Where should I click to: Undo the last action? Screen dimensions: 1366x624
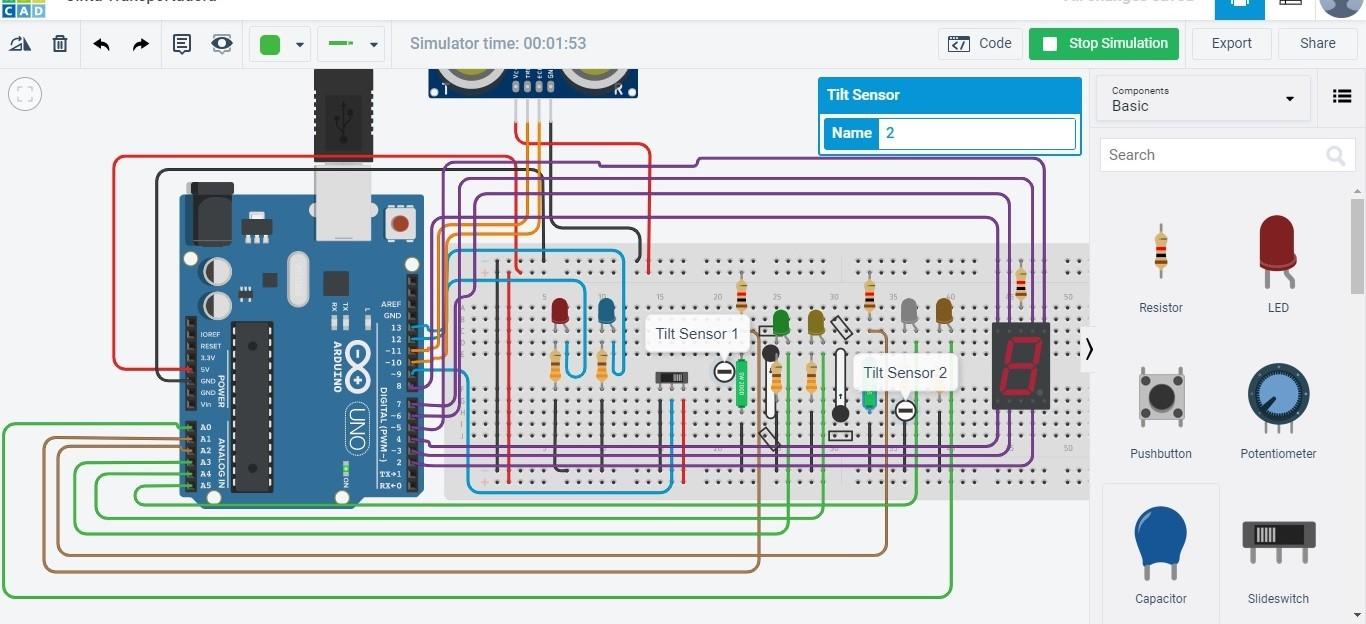(x=101, y=43)
